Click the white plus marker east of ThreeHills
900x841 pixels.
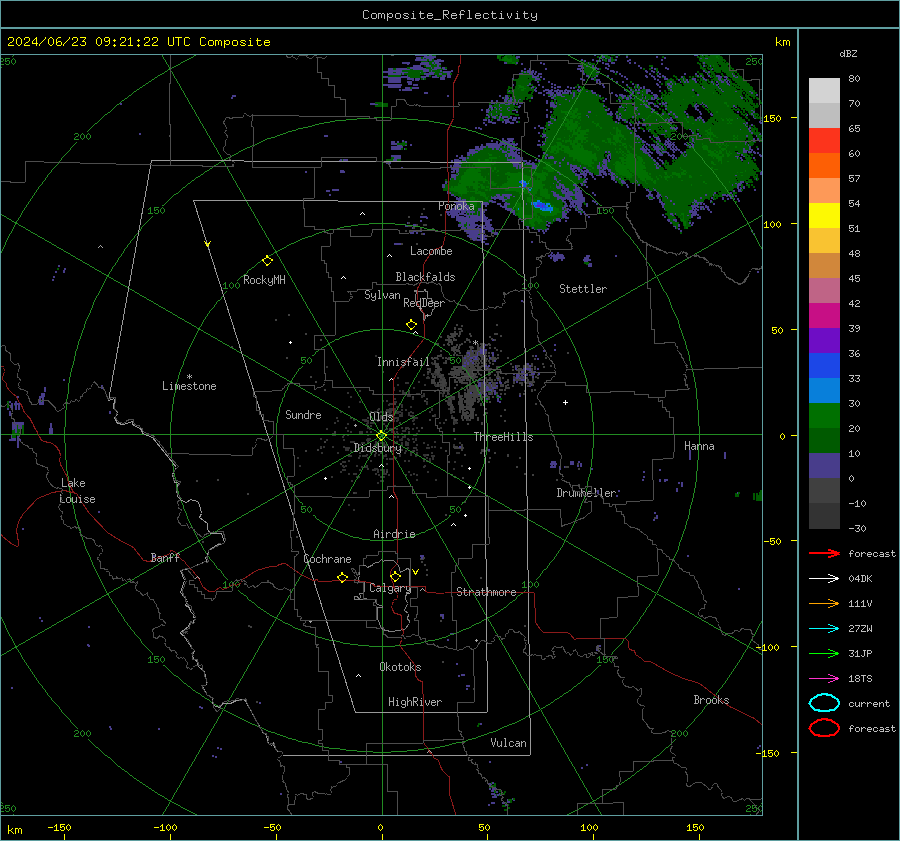(x=565, y=402)
